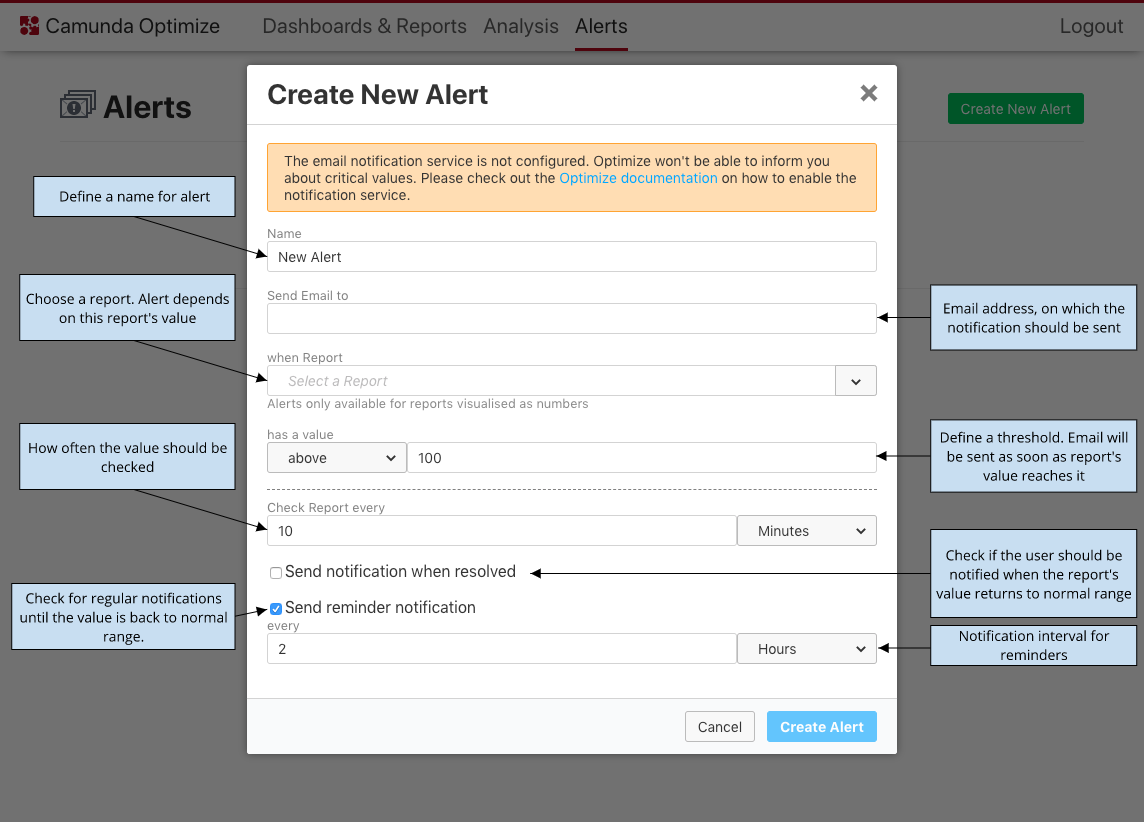This screenshot has height=822, width=1144.
Task: Click the Select a Report field
Action: 552,381
